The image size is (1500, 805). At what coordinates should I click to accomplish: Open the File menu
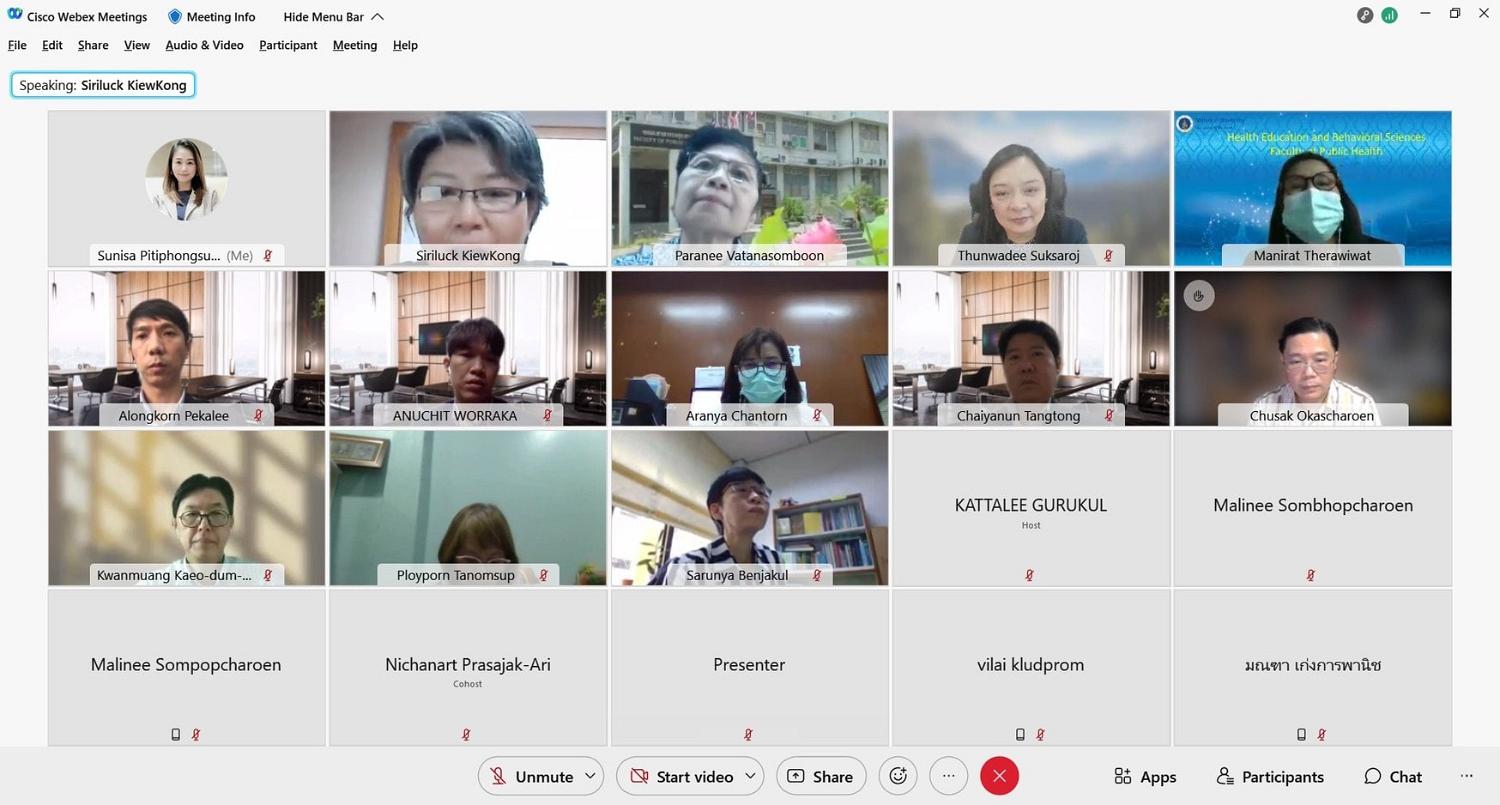tap(17, 45)
